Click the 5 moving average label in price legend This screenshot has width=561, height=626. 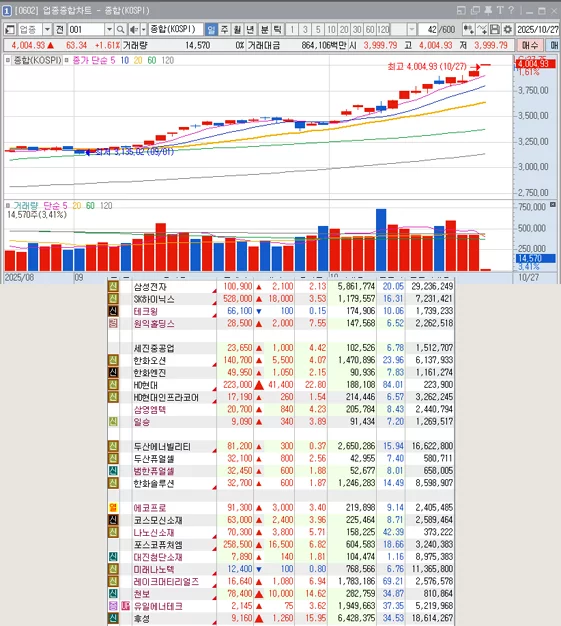click(113, 60)
